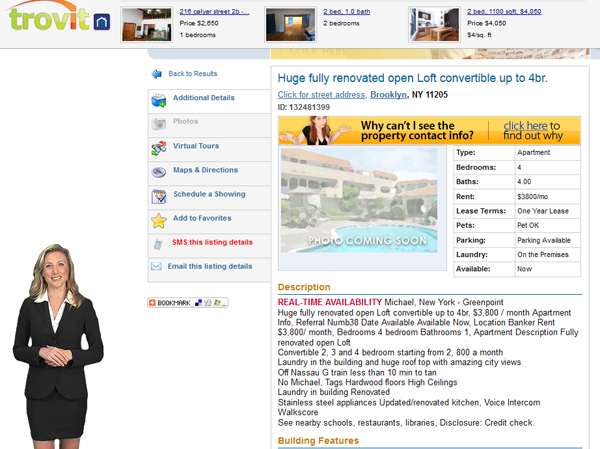Click the street address link

tap(321, 95)
